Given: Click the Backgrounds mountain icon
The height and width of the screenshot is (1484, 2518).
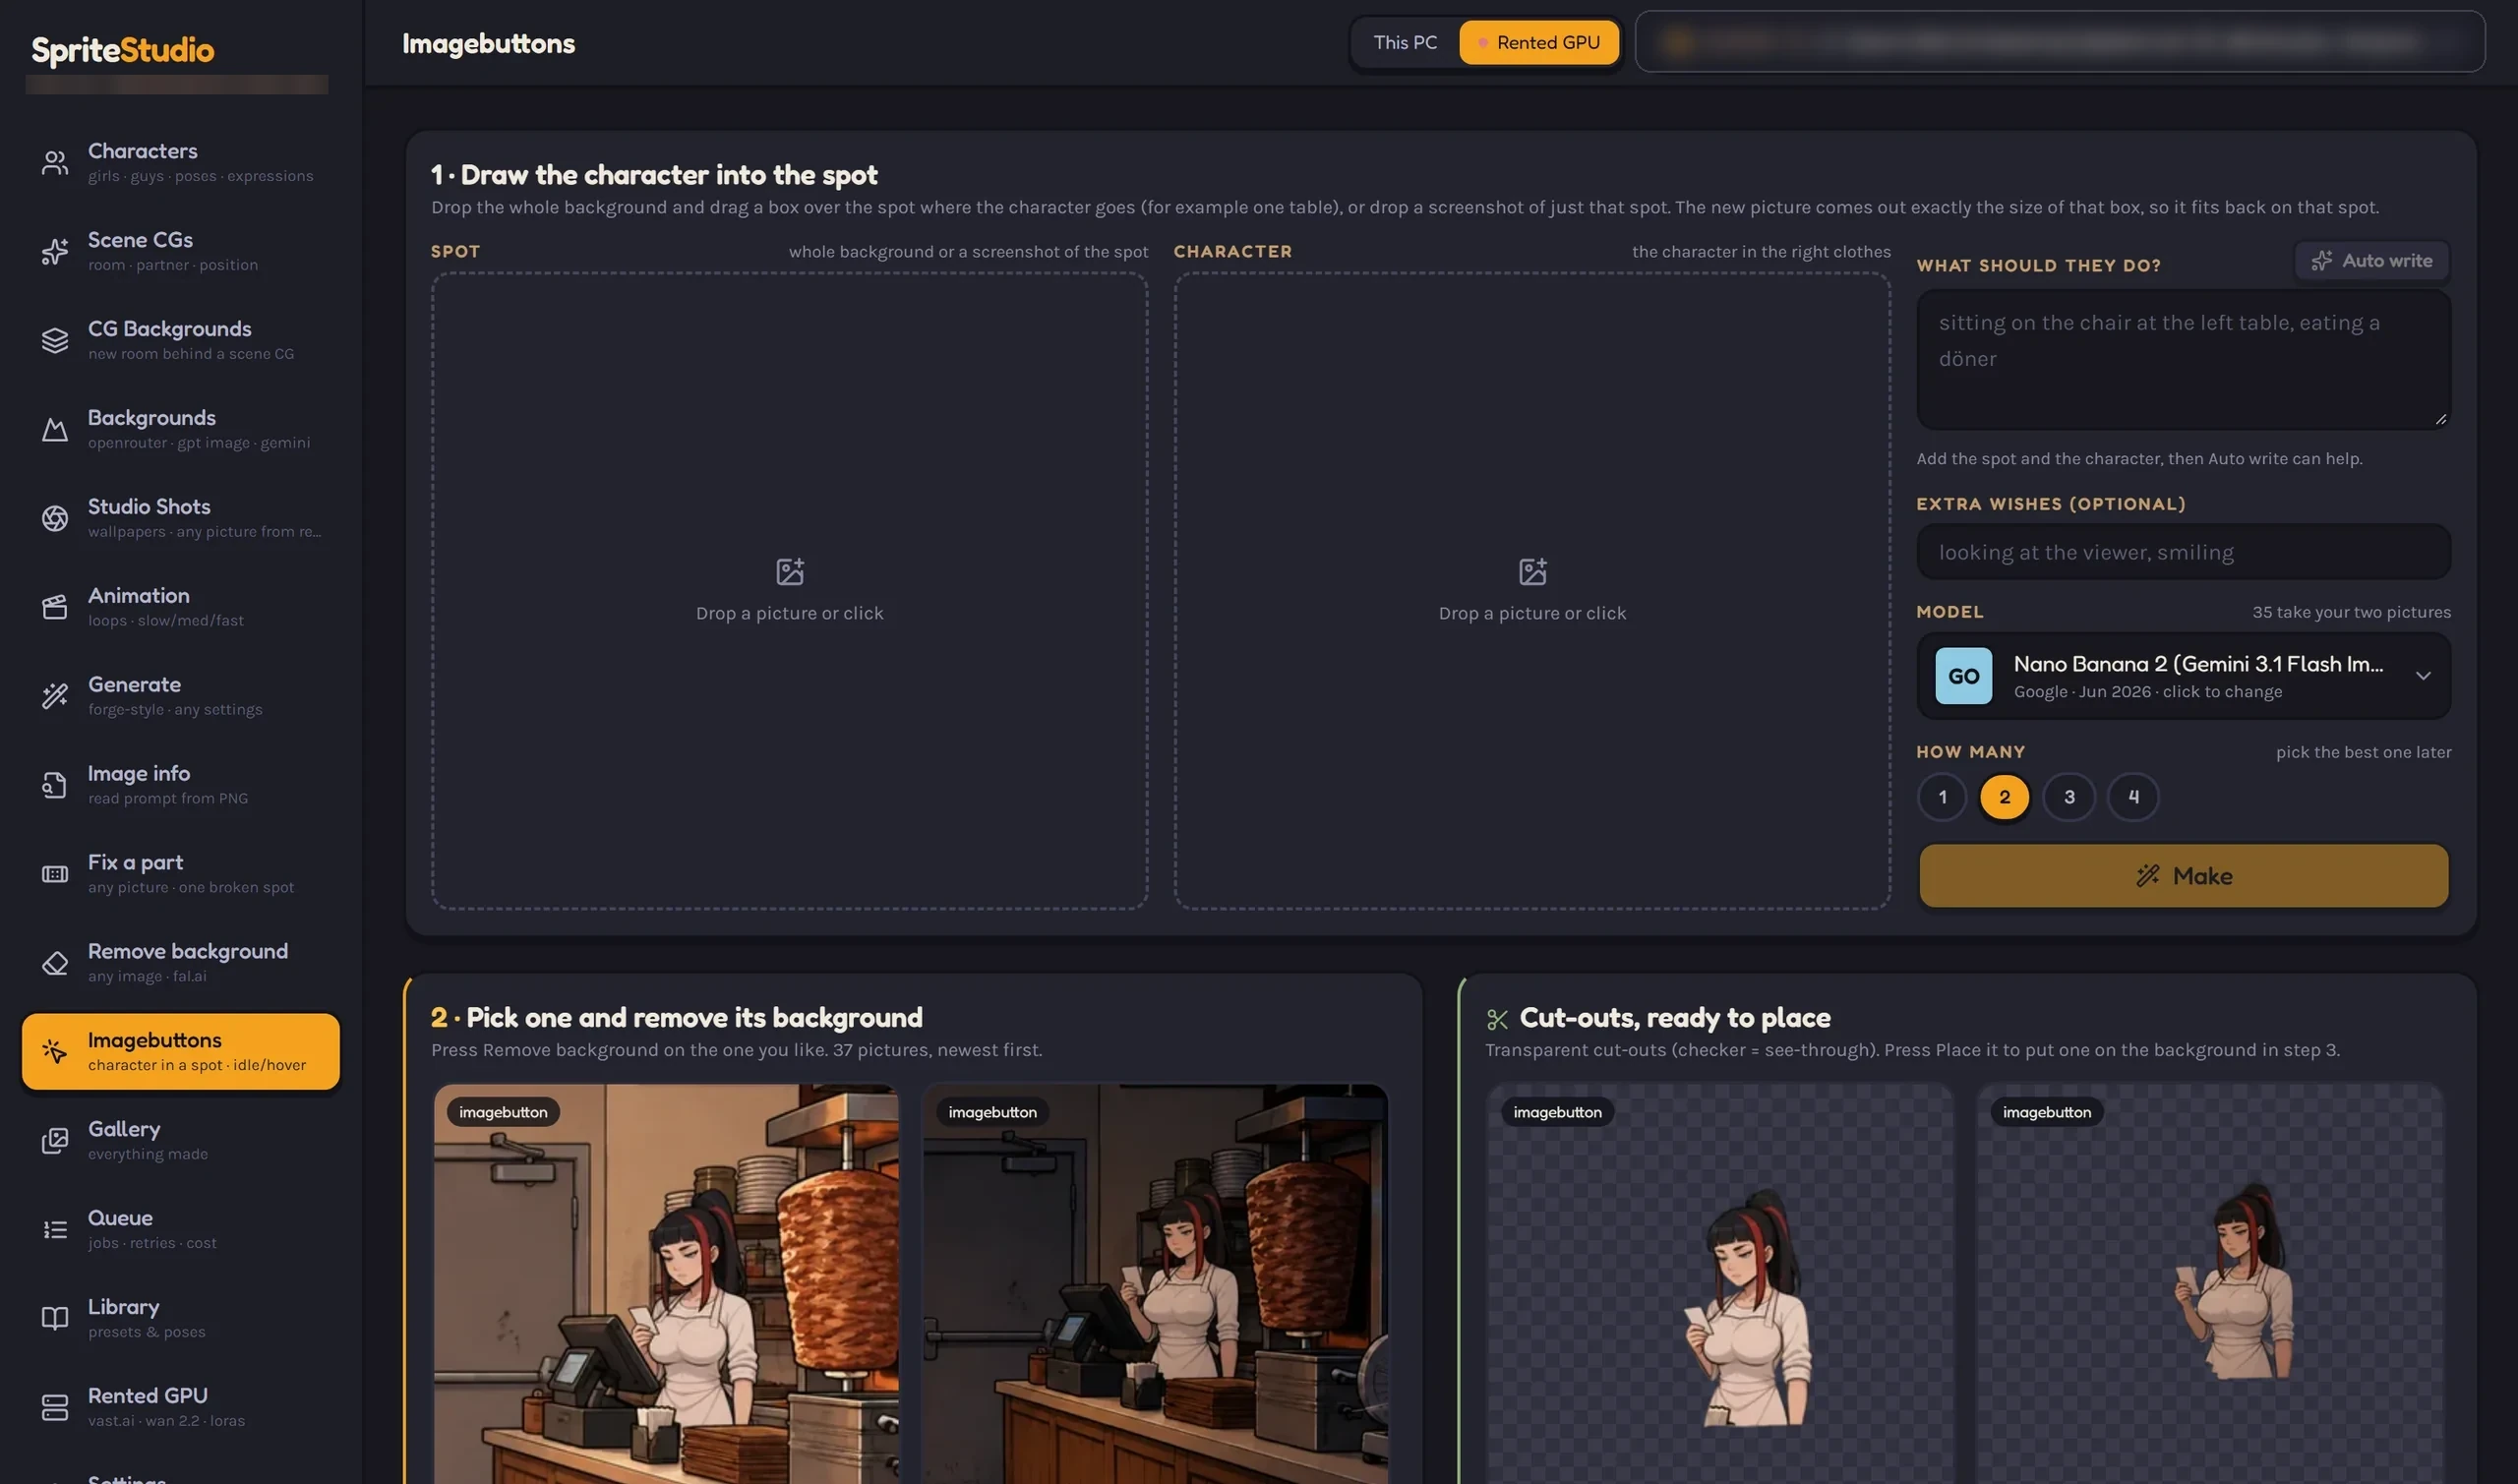Looking at the screenshot, I should click(x=55, y=429).
